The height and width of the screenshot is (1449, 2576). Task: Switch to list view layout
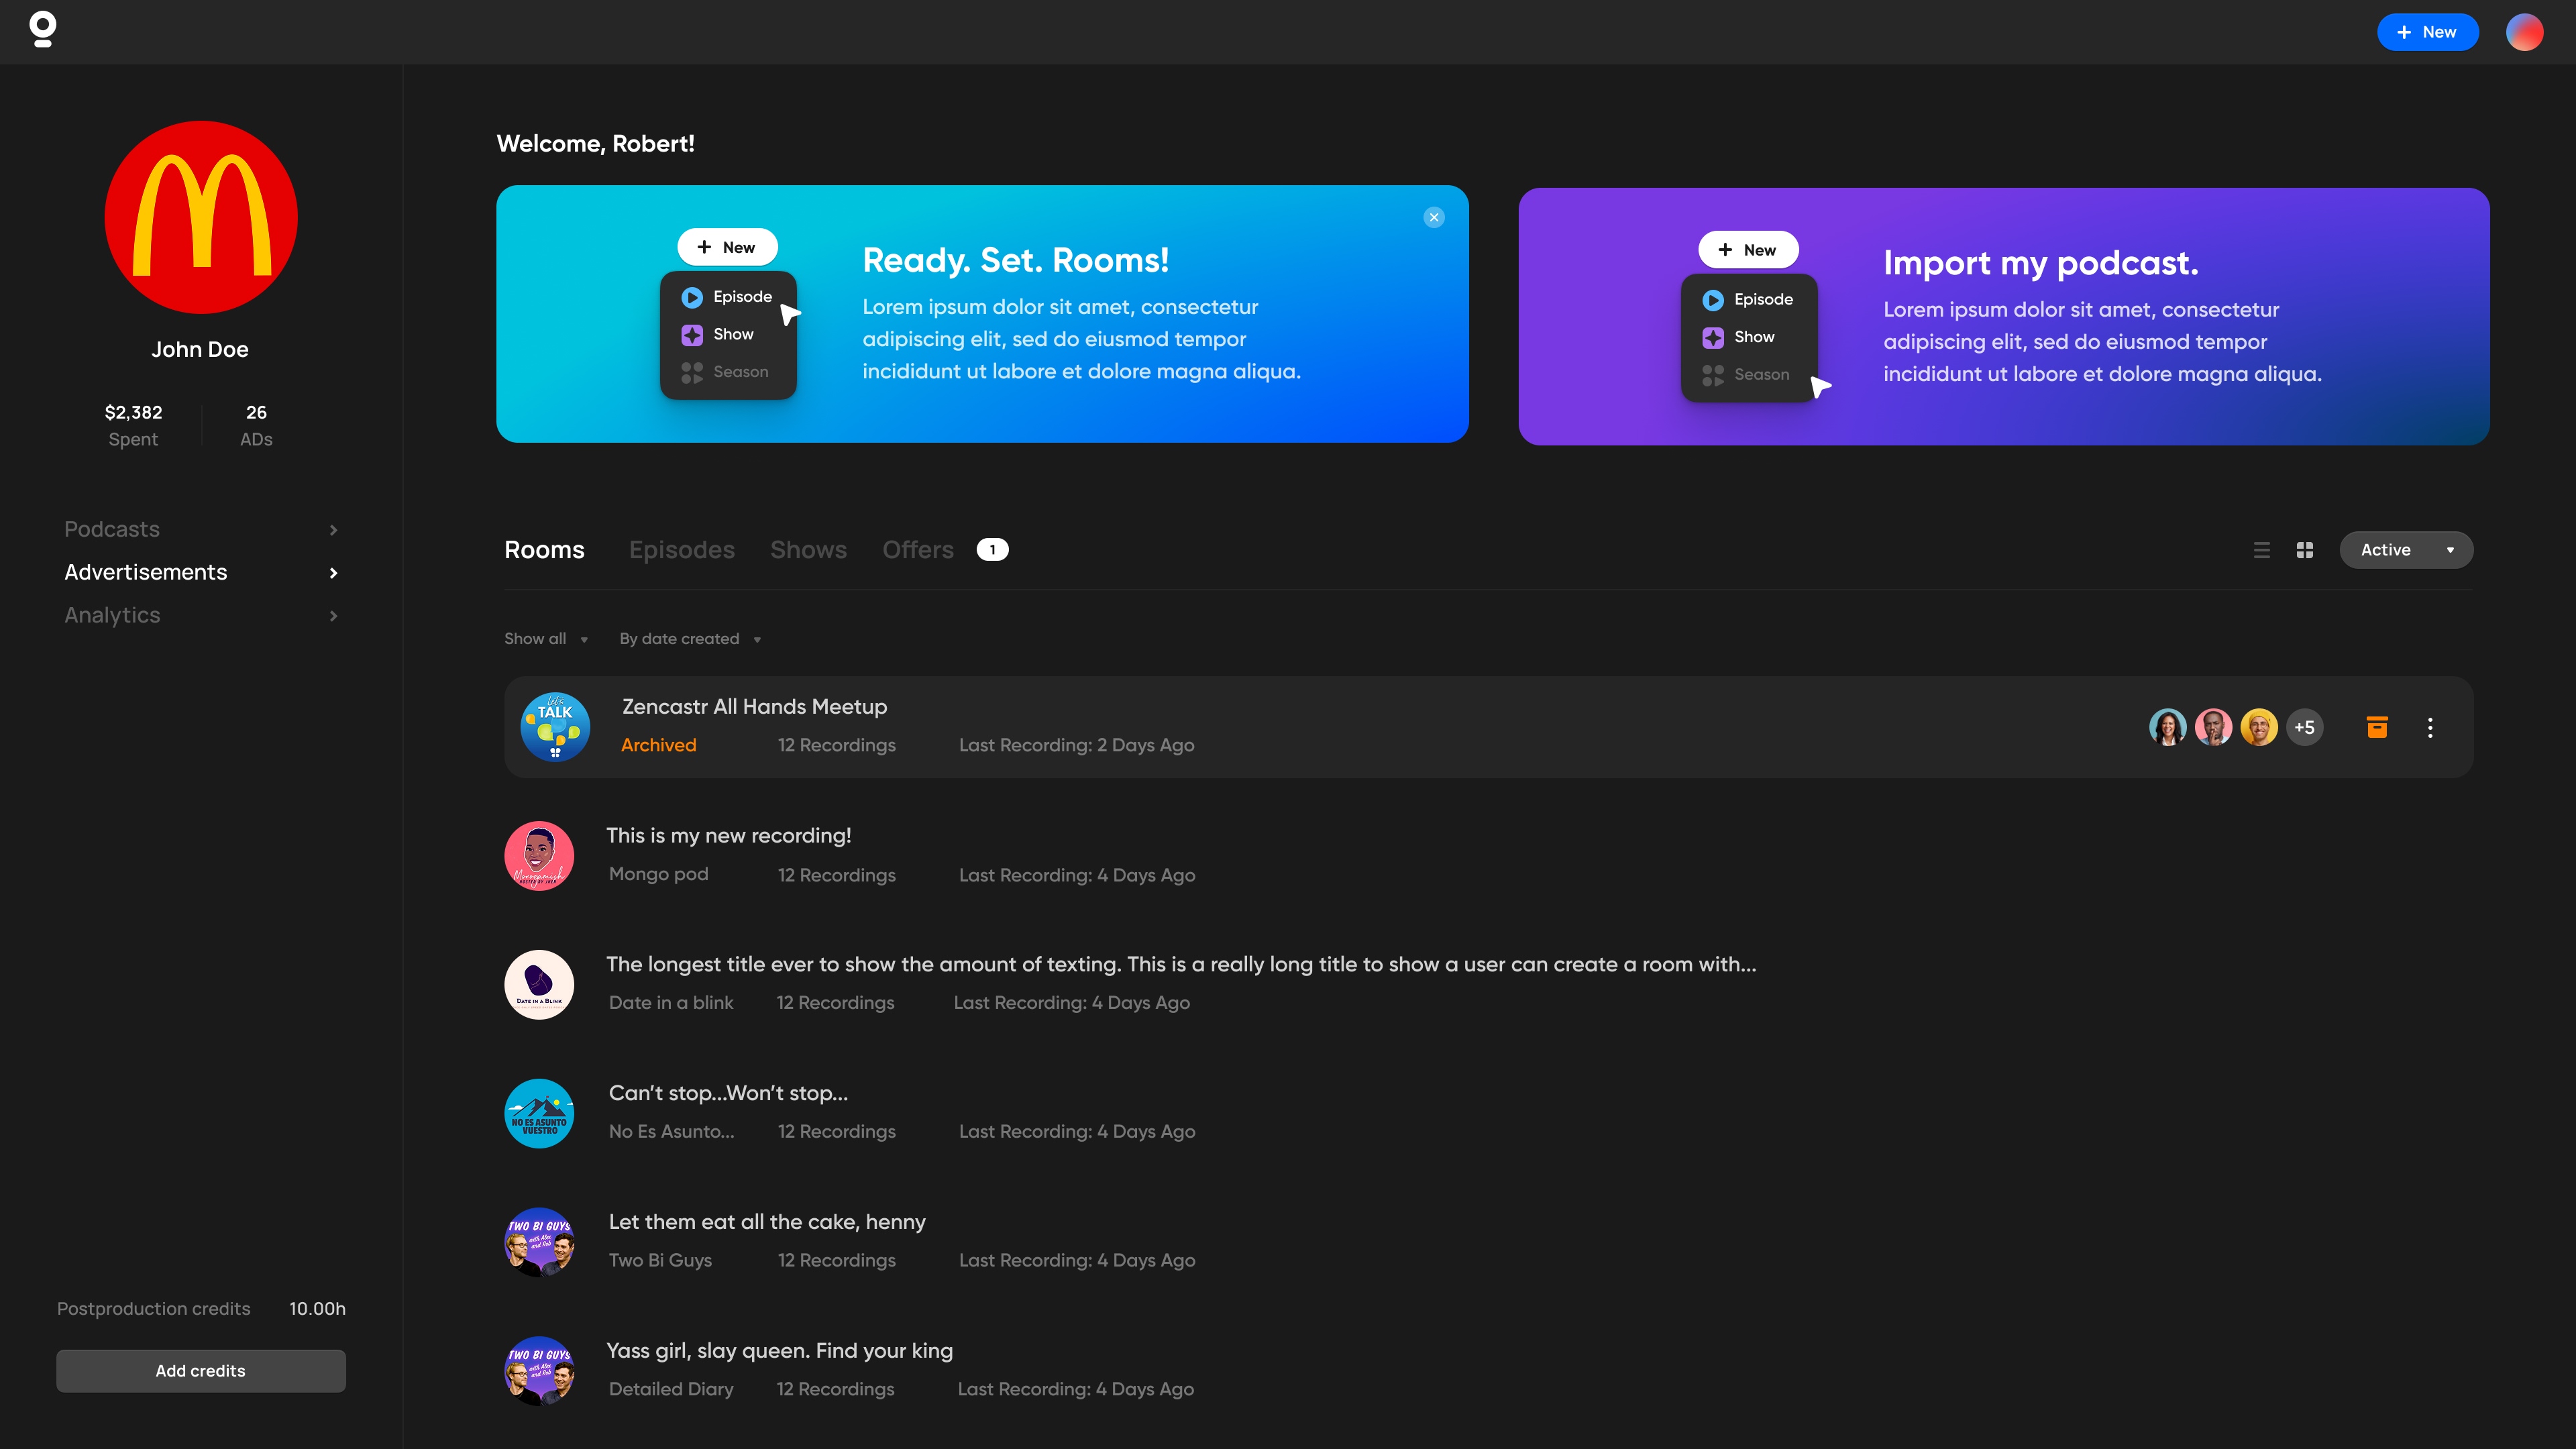[2261, 550]
